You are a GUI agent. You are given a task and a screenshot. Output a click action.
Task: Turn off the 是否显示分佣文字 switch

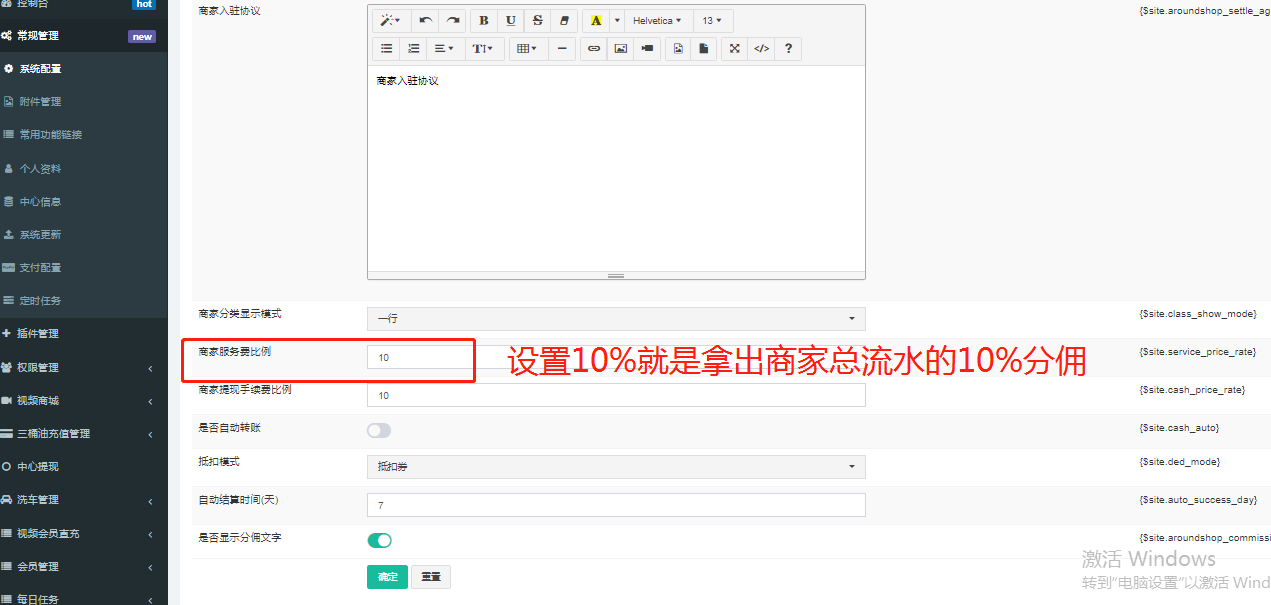click(379, 540)
